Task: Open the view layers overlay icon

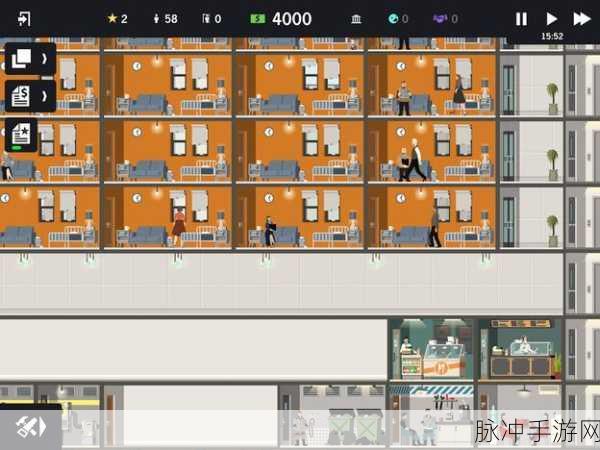Action: (x=21, y=59)
